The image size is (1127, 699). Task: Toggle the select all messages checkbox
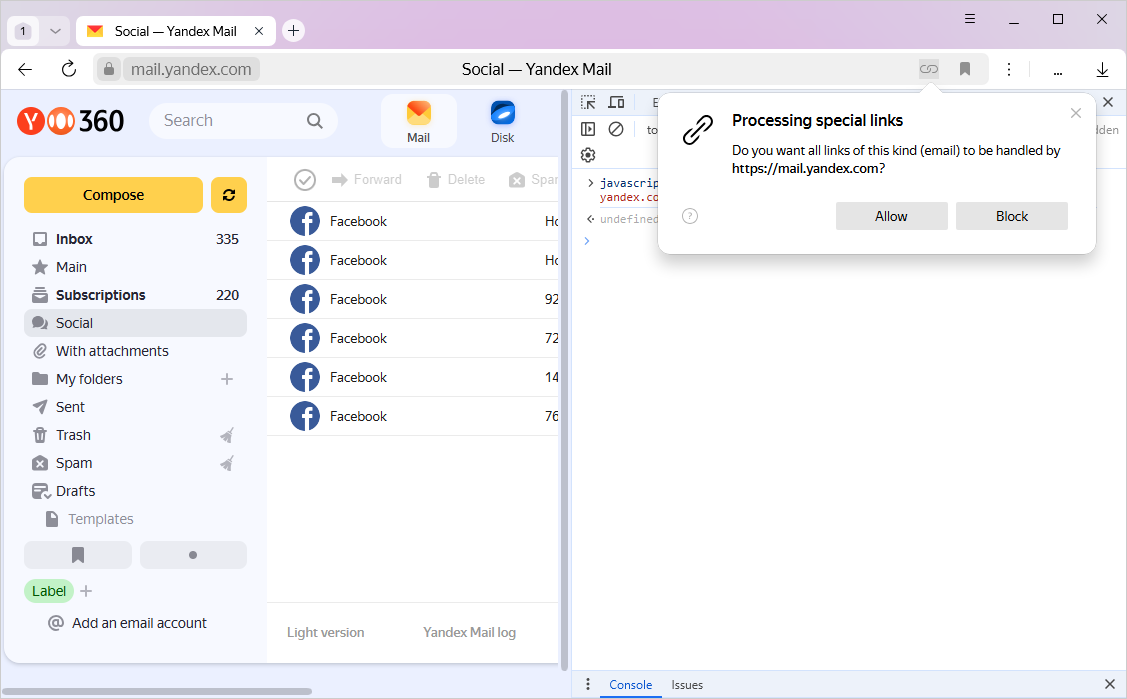click(x=305, y=180)
